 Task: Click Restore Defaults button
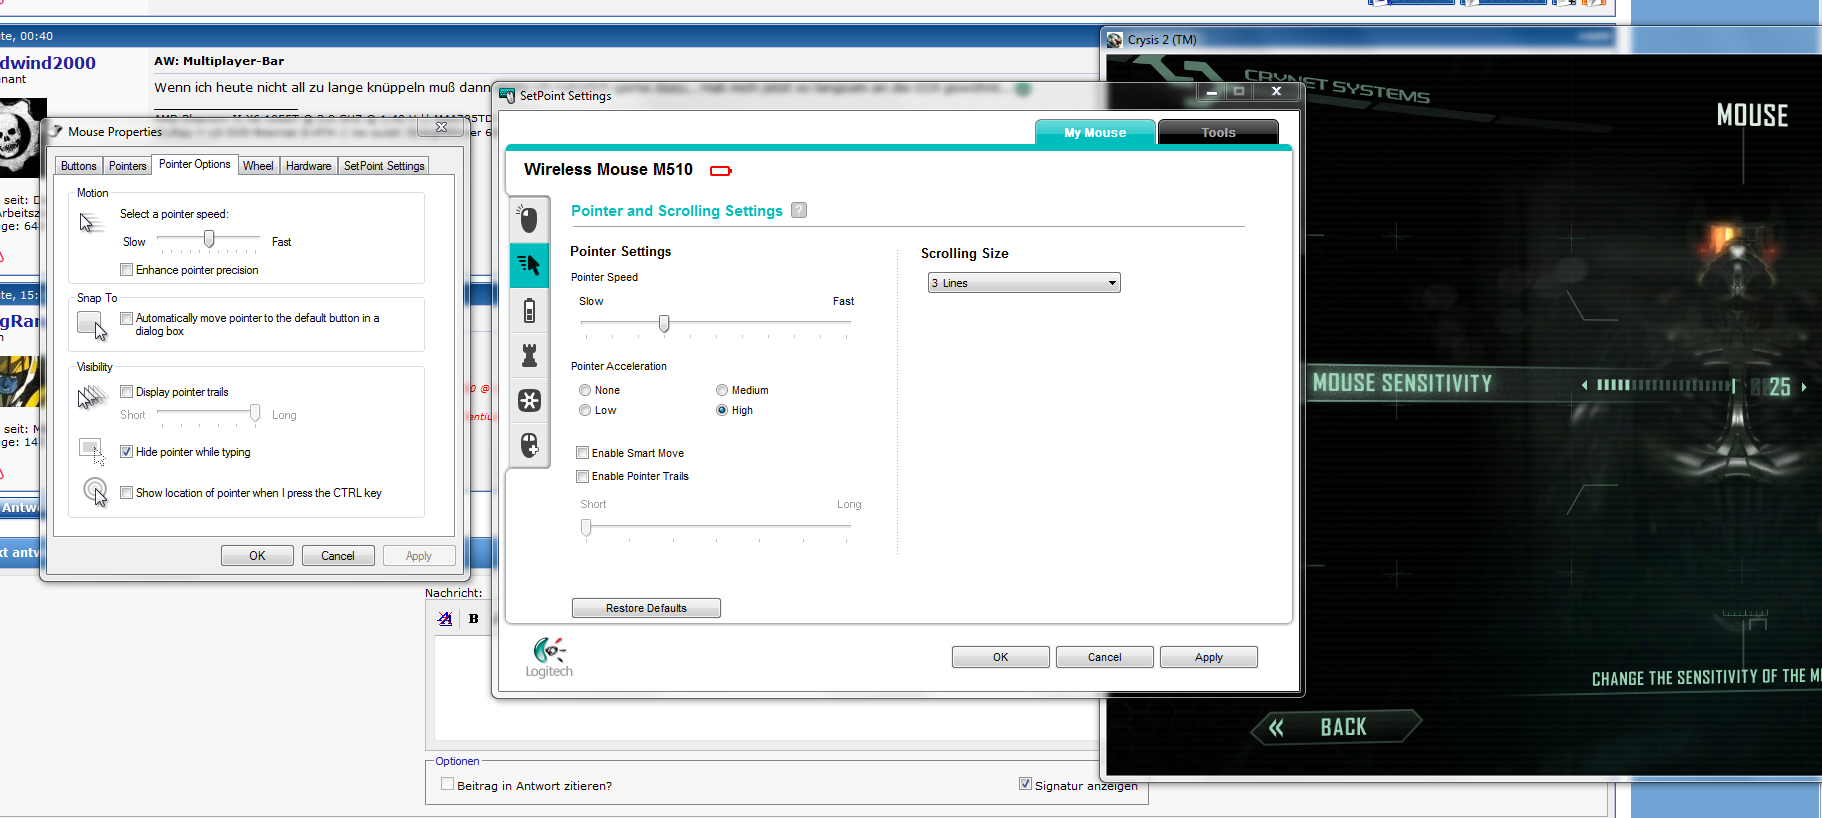(x=646, y=608)
